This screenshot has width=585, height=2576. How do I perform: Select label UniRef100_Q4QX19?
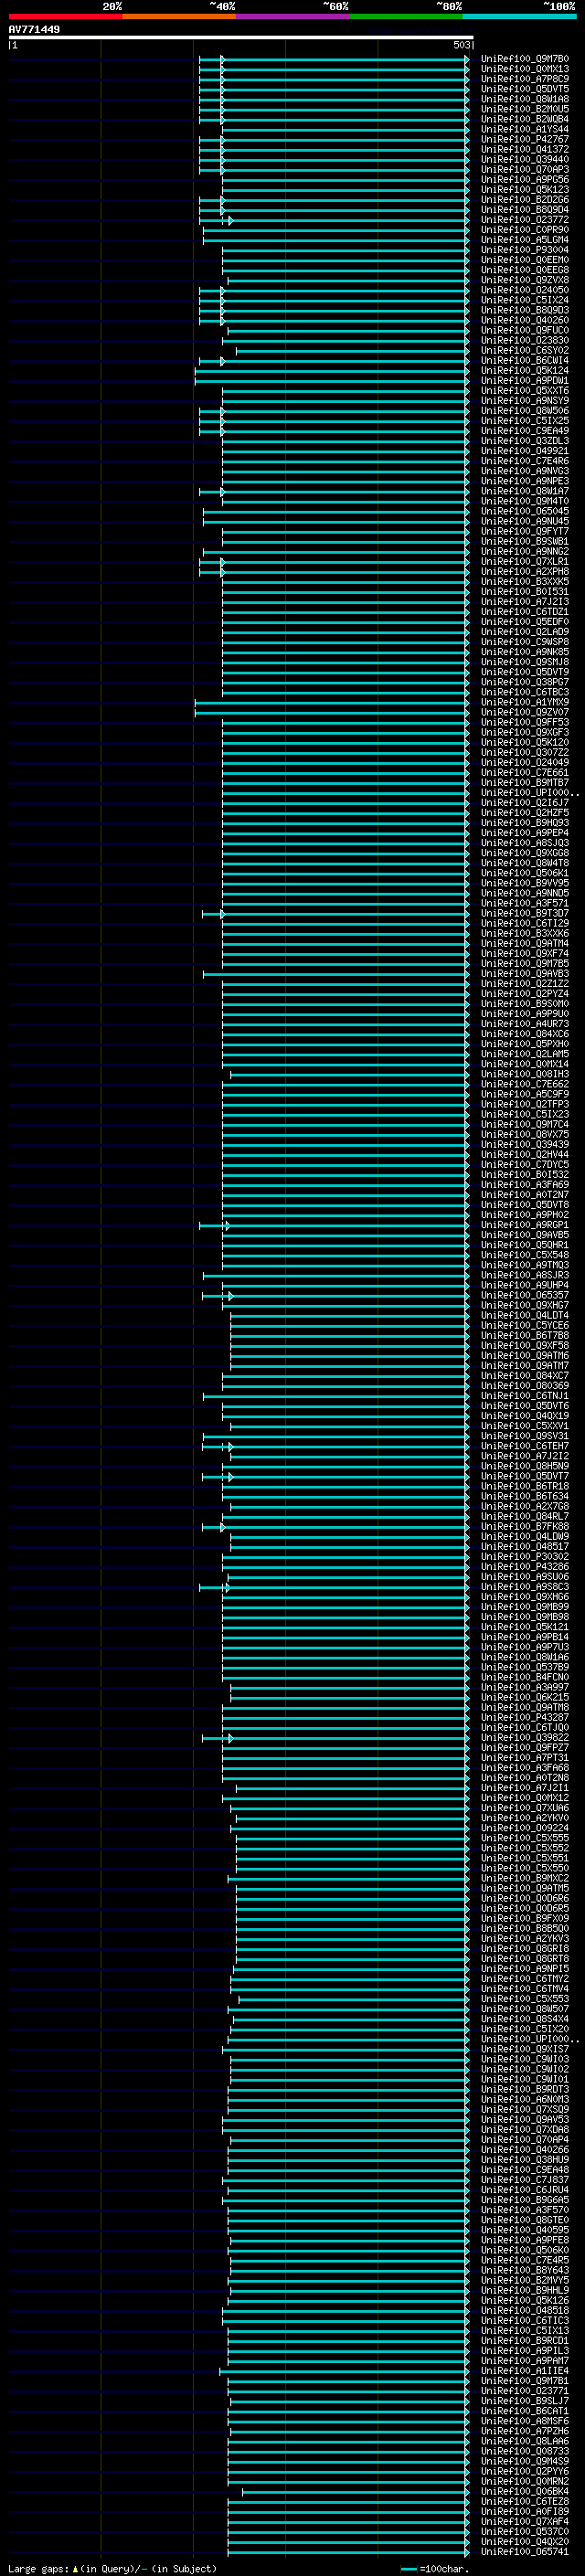[x=524, y=1416]
